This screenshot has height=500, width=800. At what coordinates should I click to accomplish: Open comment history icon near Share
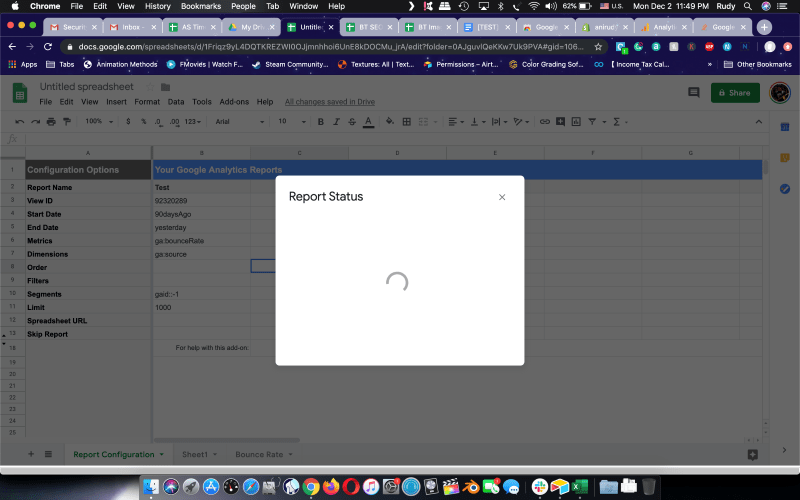point(693,92)
